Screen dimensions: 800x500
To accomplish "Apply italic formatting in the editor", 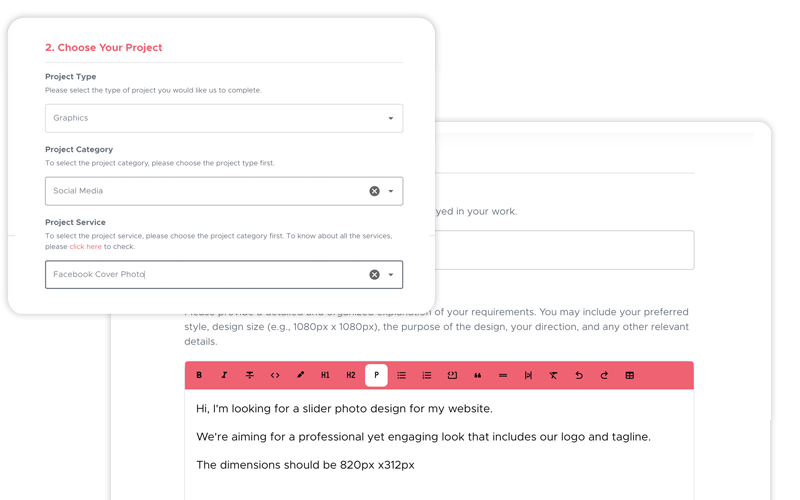I will [224, 375].
